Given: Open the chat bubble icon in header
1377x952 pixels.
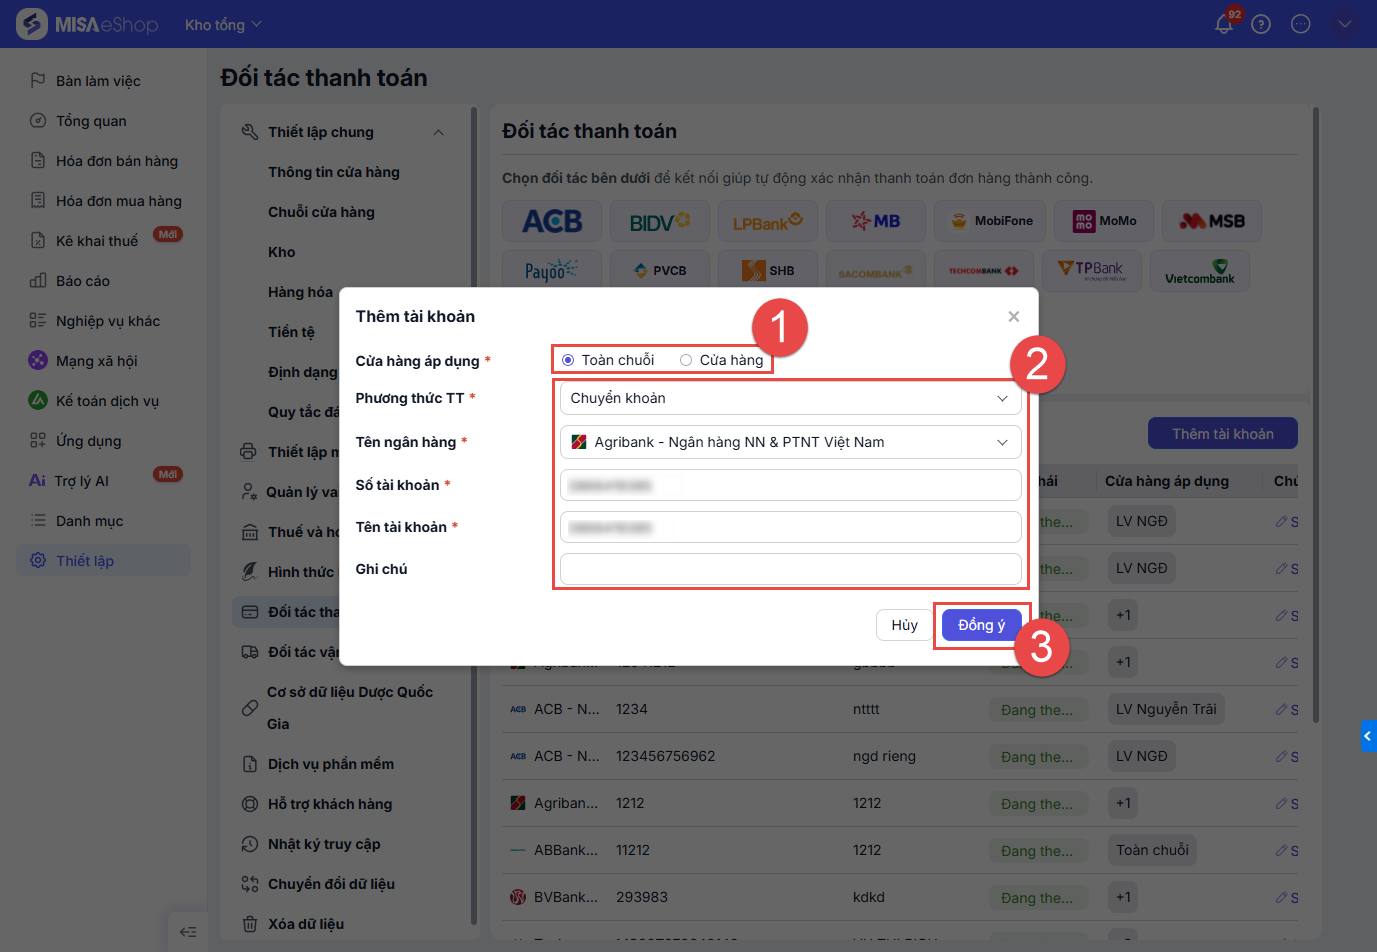Looking at the screenshot, I should pyautogui.click(x=1301, y=24).
